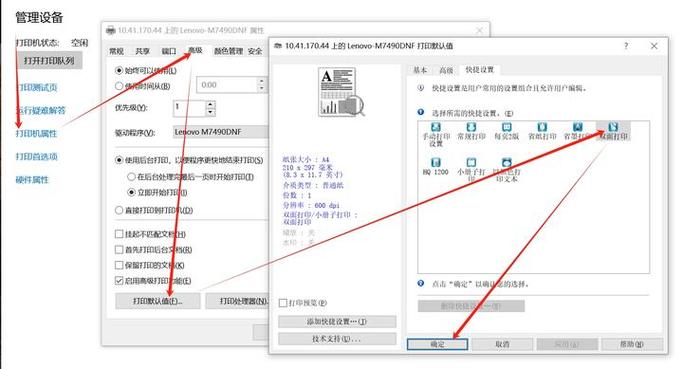Switch to 常规 tab in 属性 window
Screen dimensions: 683x369
pos(116,51)
